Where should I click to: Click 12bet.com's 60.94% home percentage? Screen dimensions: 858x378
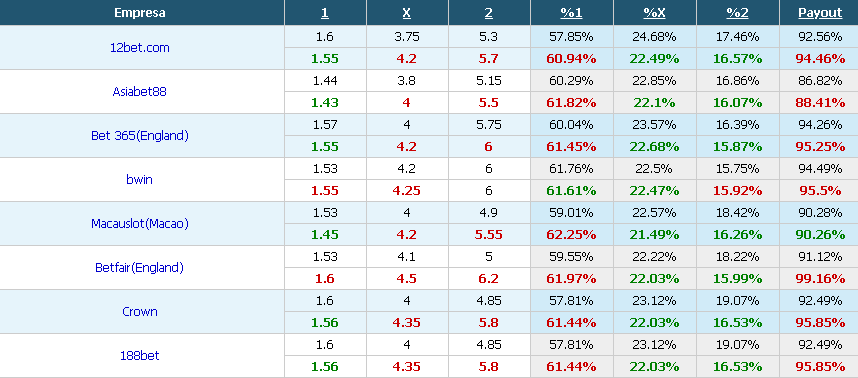571,59
